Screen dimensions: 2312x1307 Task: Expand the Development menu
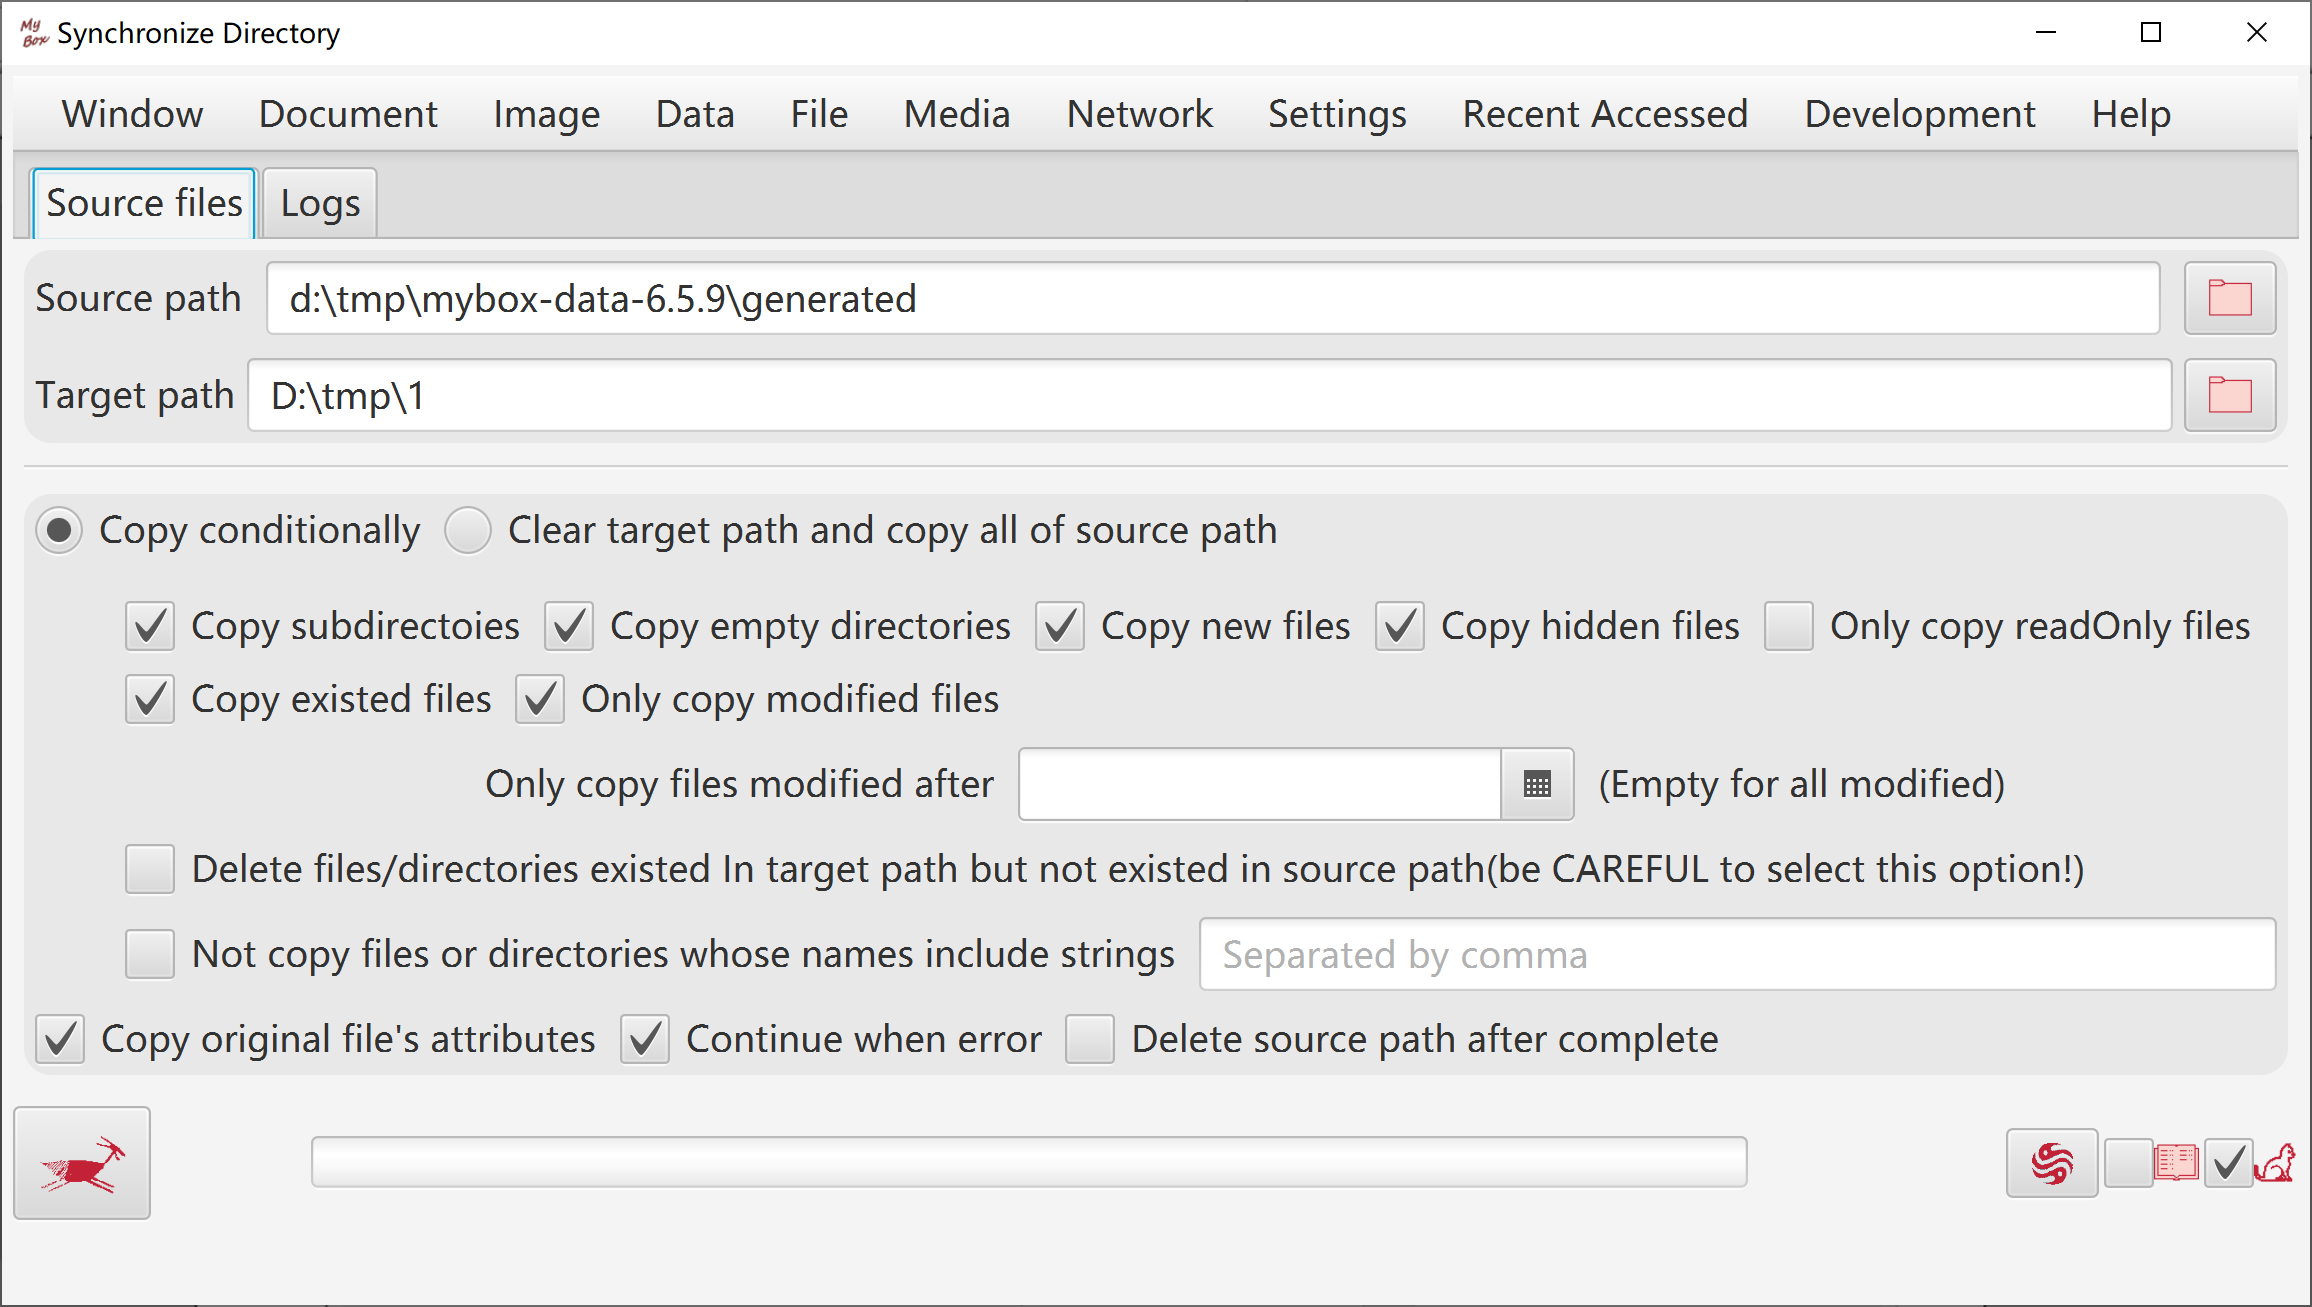pyautogui.click(x=1920, y=114)
